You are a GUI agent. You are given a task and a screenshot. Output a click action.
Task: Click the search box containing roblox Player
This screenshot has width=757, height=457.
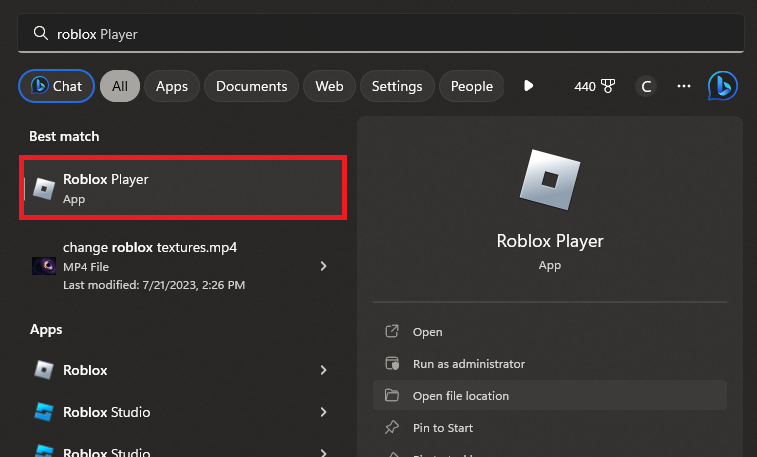tap(381, 33)
